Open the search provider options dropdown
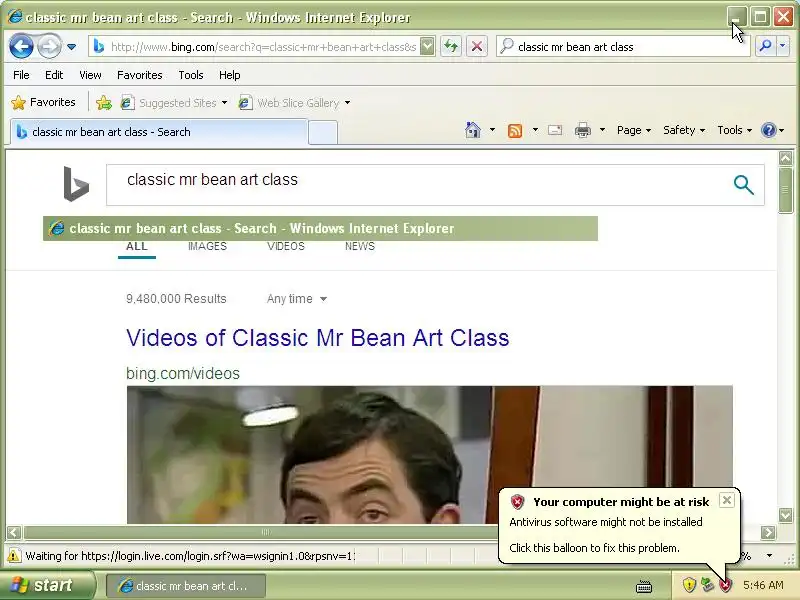The image size is (800, 600). click(783, 46)
